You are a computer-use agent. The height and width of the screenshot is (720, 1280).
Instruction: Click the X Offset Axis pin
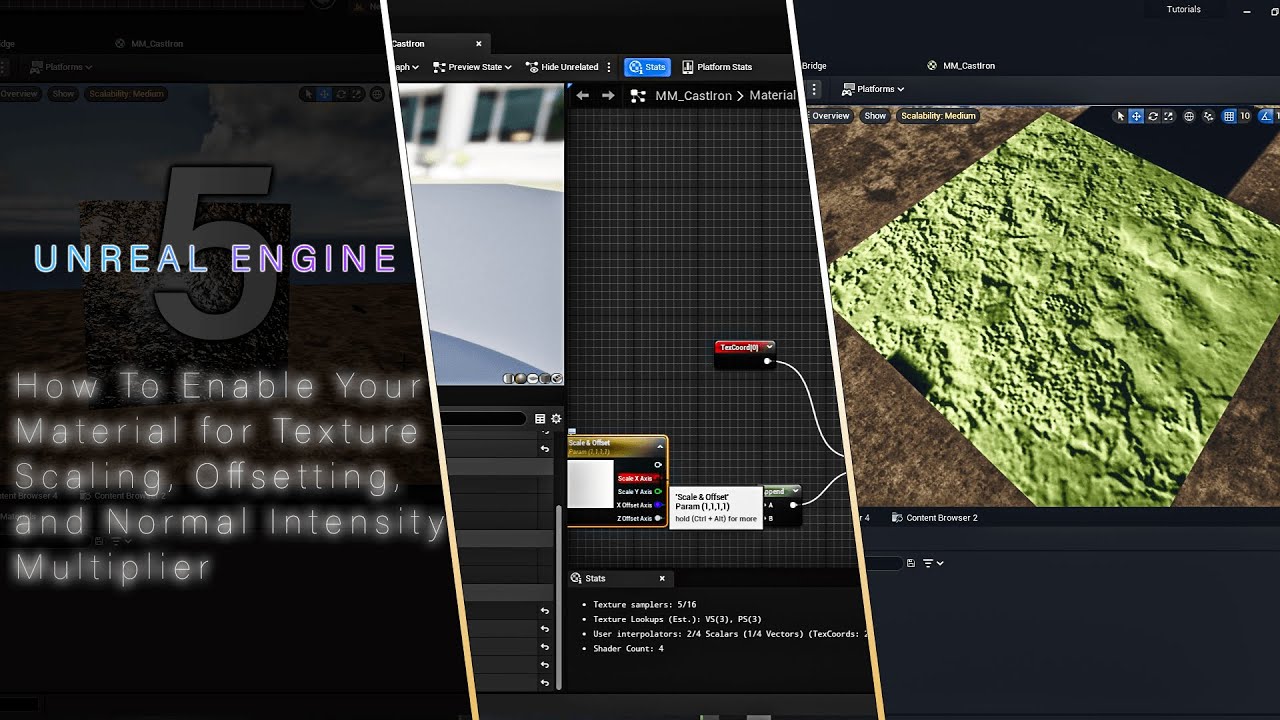coord(658,505)
